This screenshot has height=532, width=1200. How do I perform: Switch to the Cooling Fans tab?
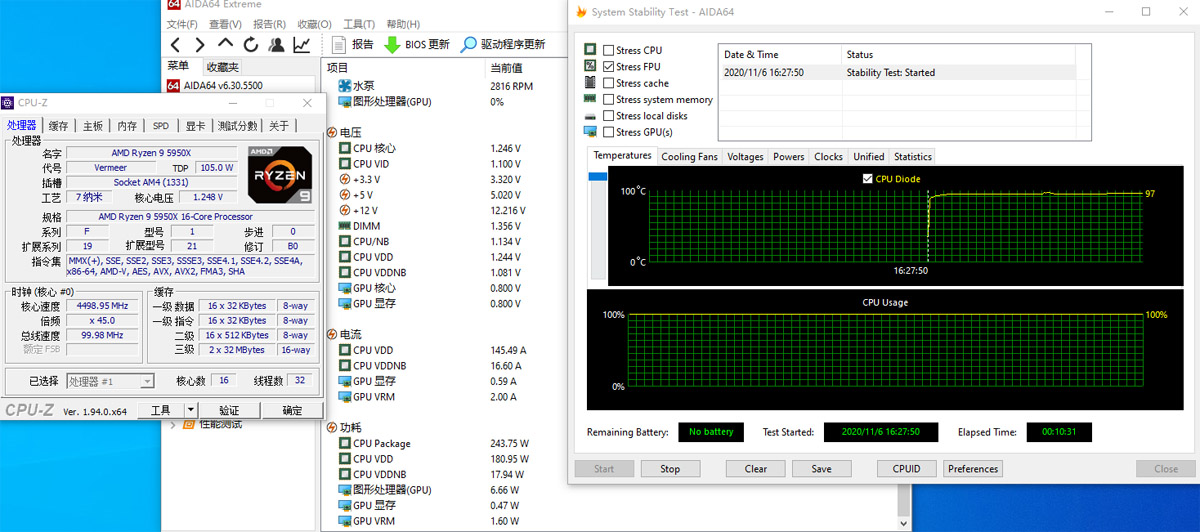689,156
